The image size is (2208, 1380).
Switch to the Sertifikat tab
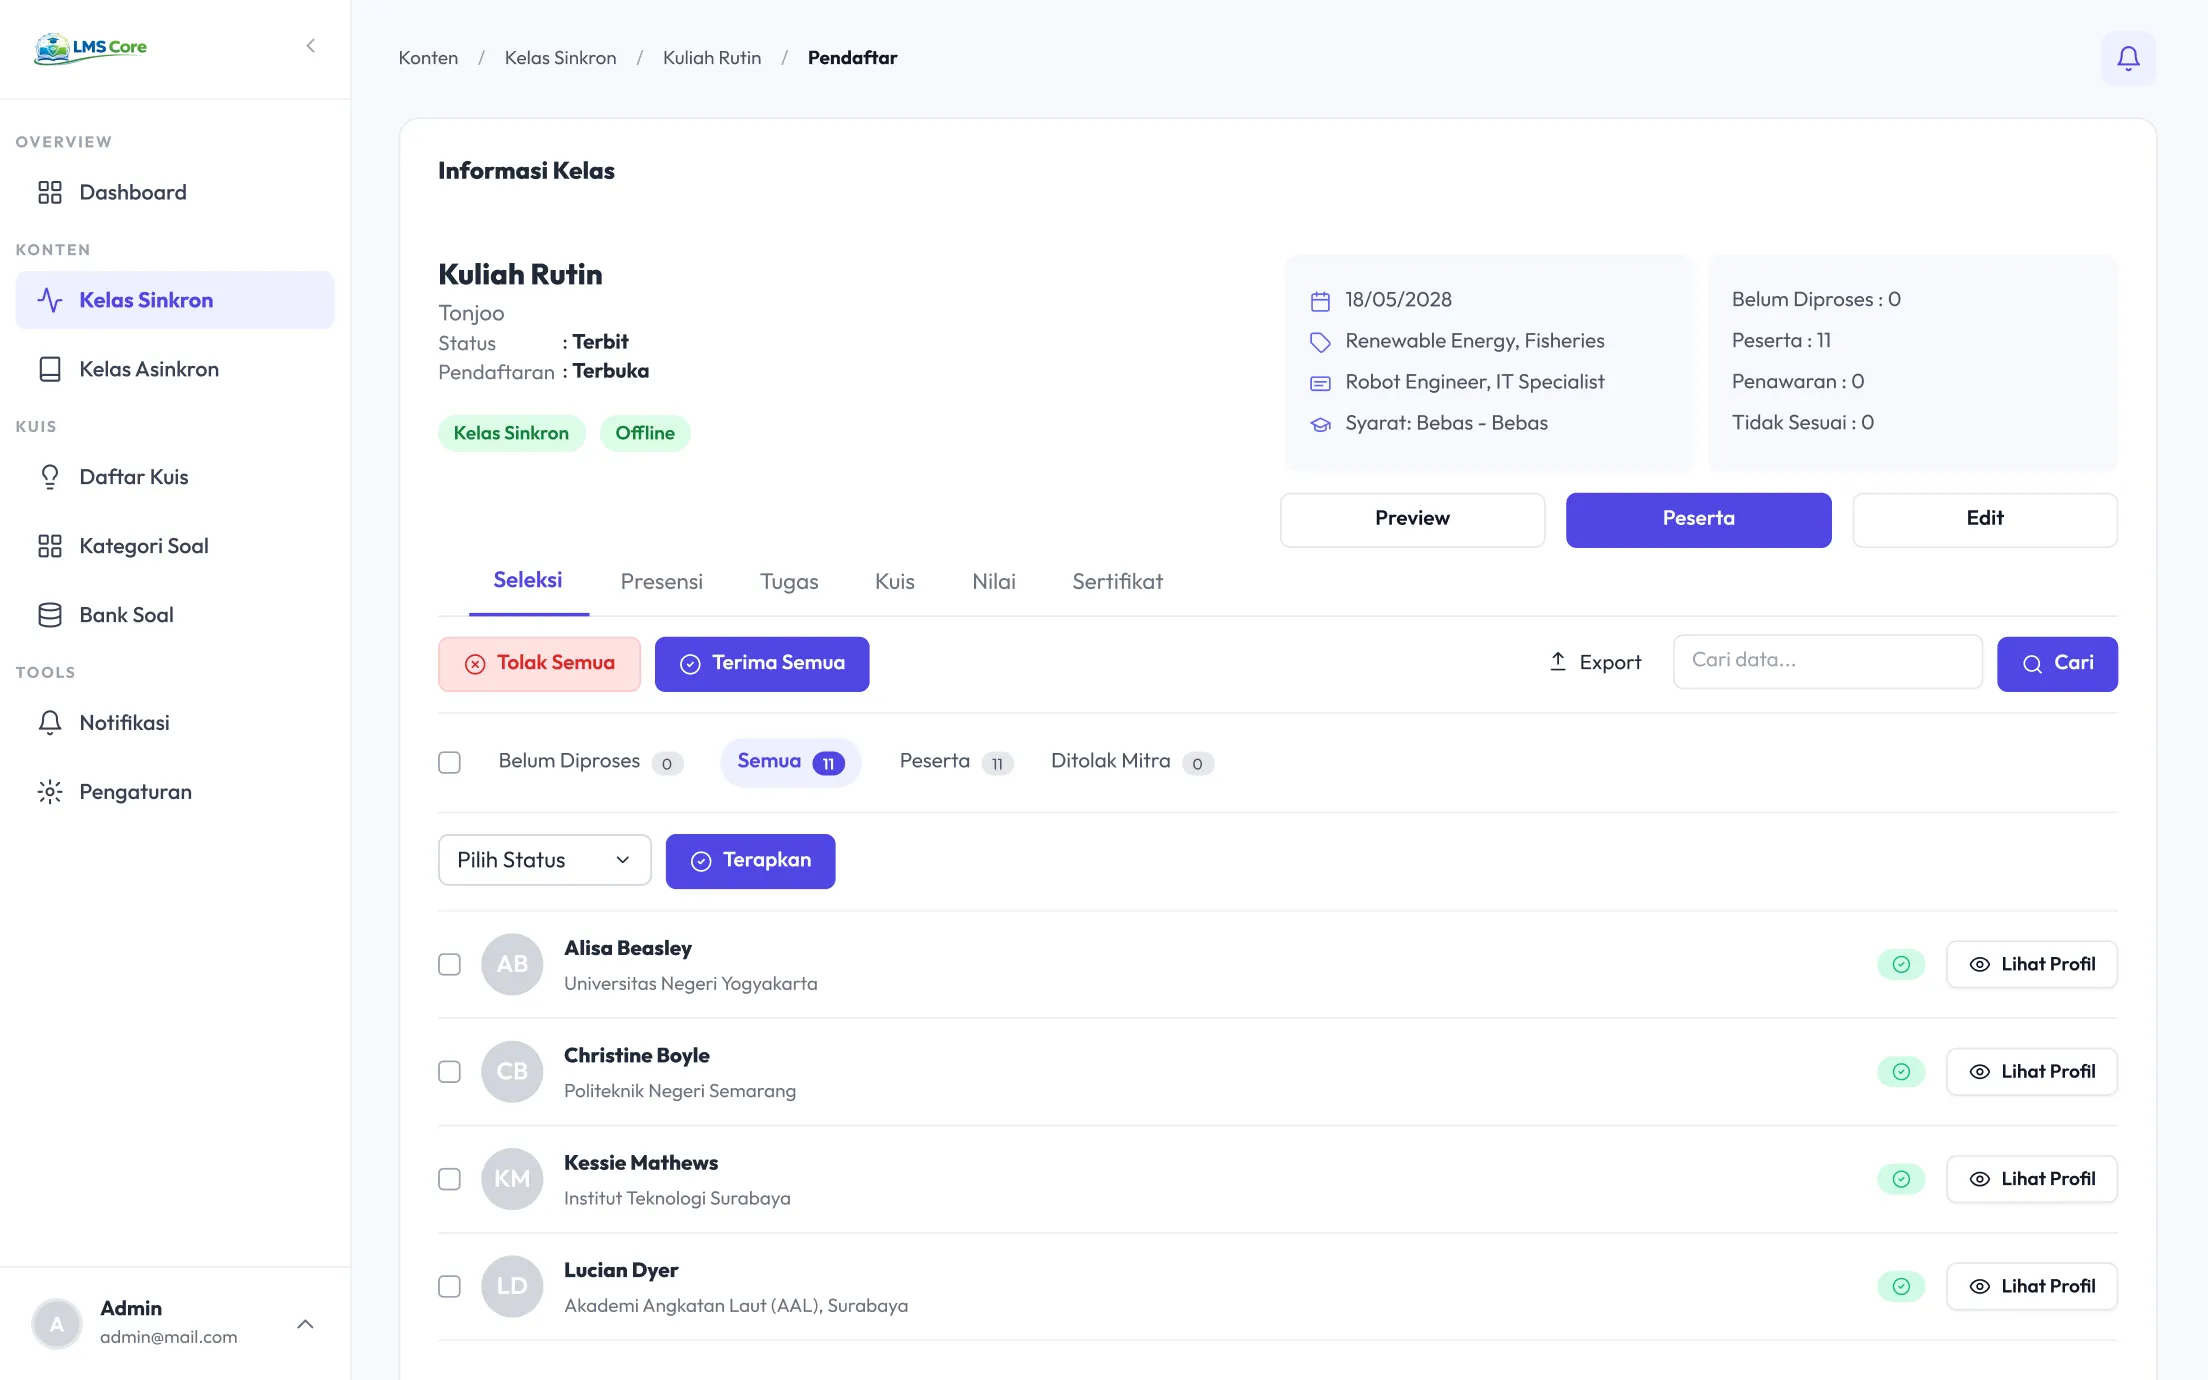[x=1117, y=581]
